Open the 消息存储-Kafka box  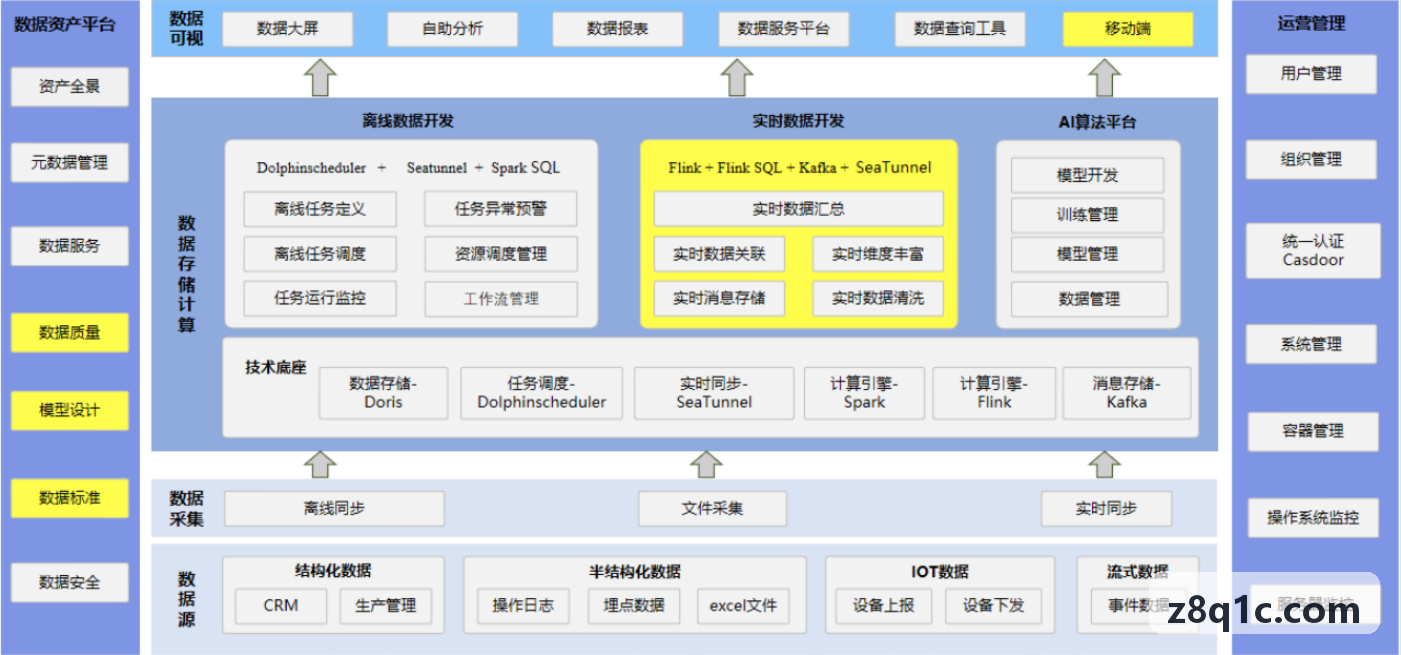coord(1127,393)
